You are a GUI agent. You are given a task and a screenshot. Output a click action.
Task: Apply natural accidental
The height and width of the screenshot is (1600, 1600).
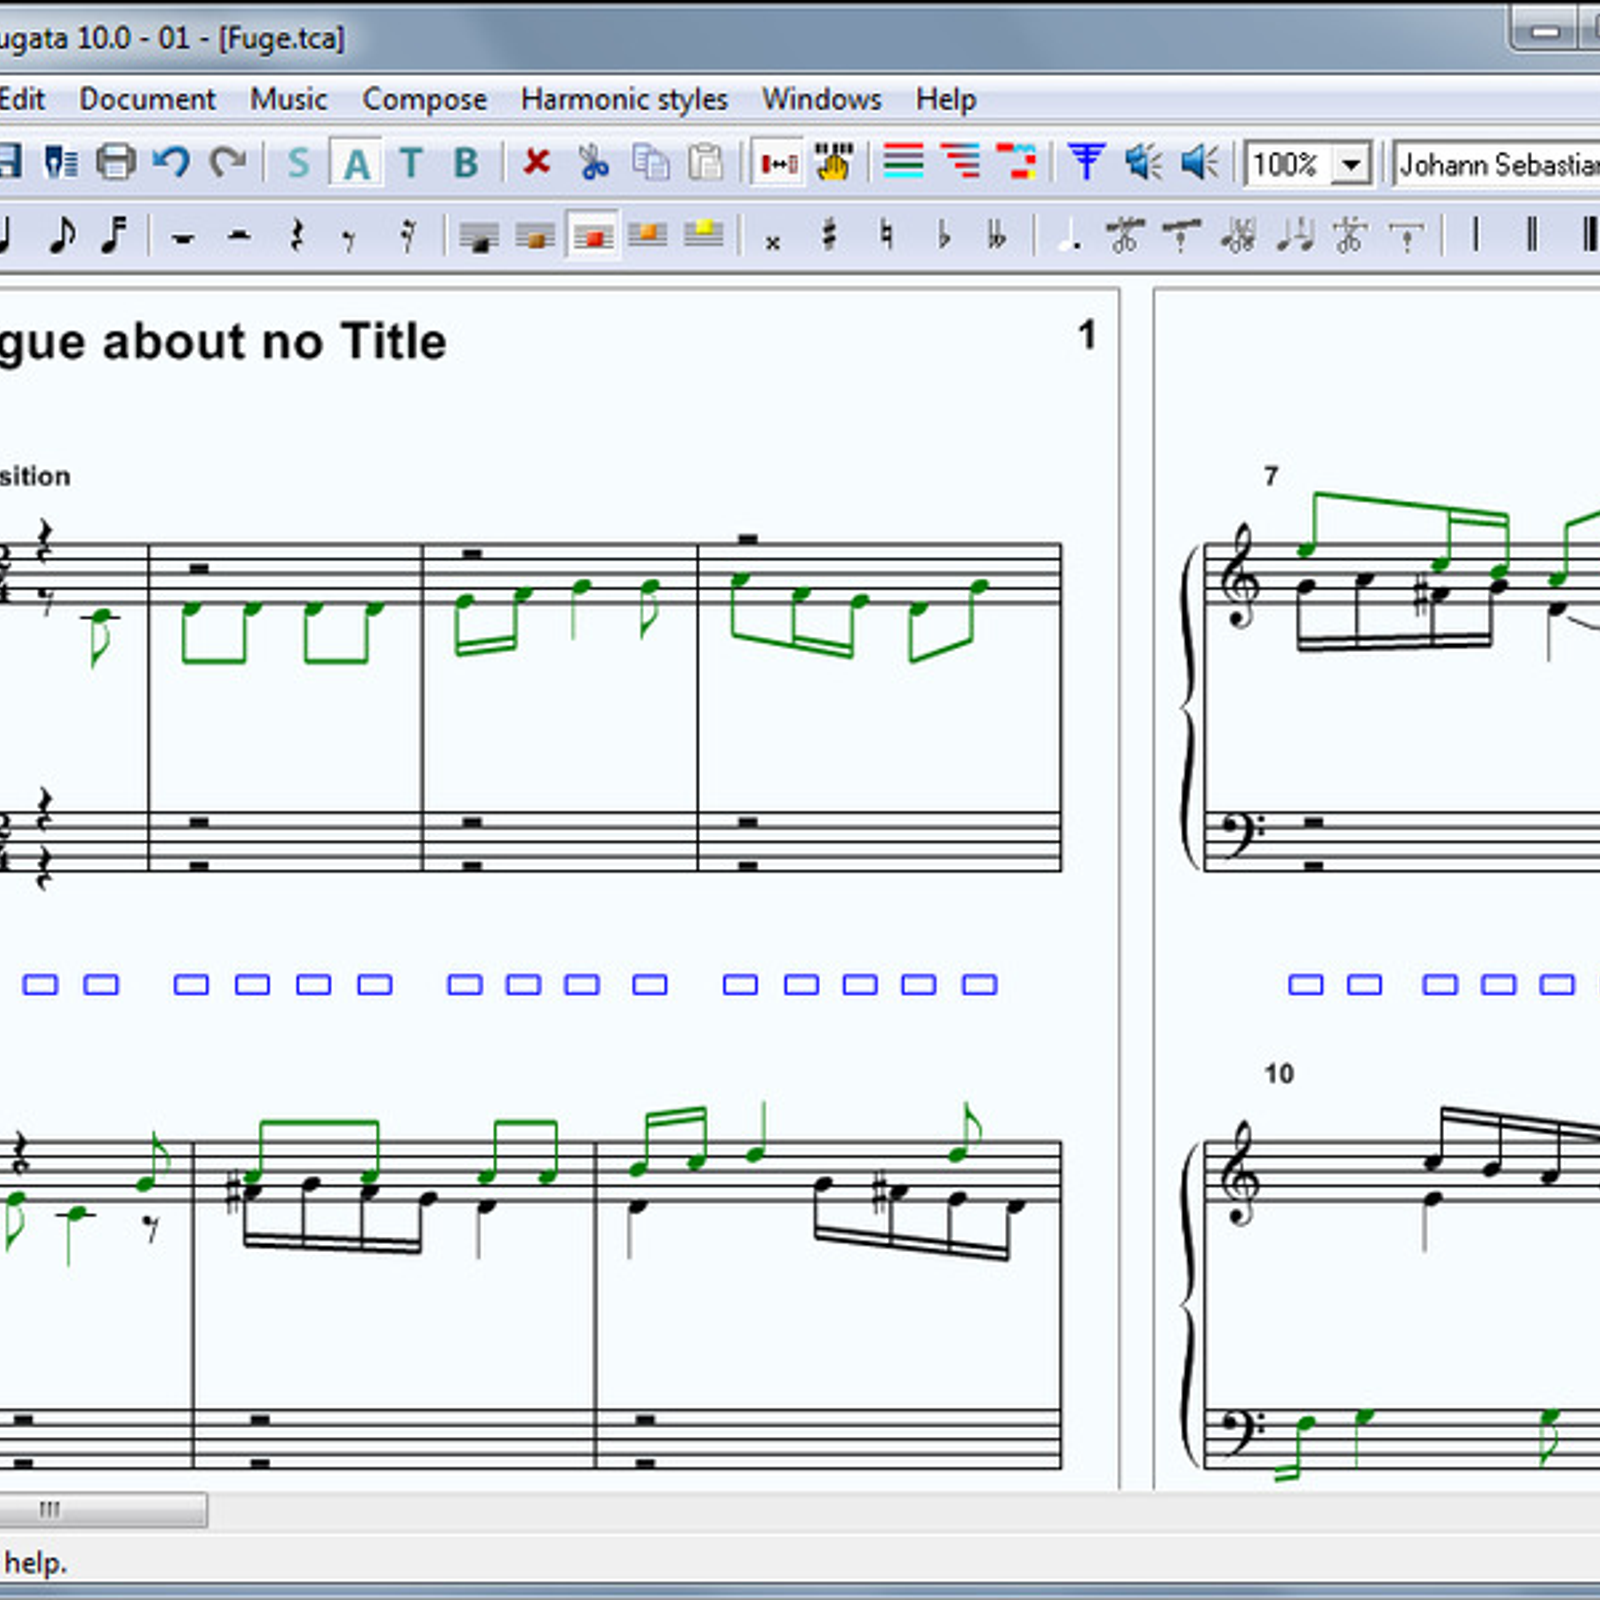[x=886, y=236]
